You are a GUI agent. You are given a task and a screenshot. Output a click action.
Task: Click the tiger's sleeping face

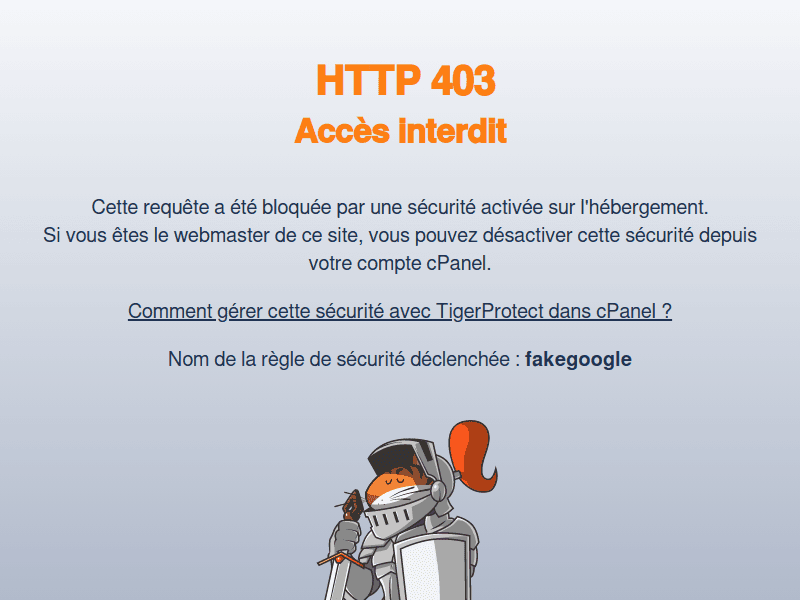pos(395,485)
